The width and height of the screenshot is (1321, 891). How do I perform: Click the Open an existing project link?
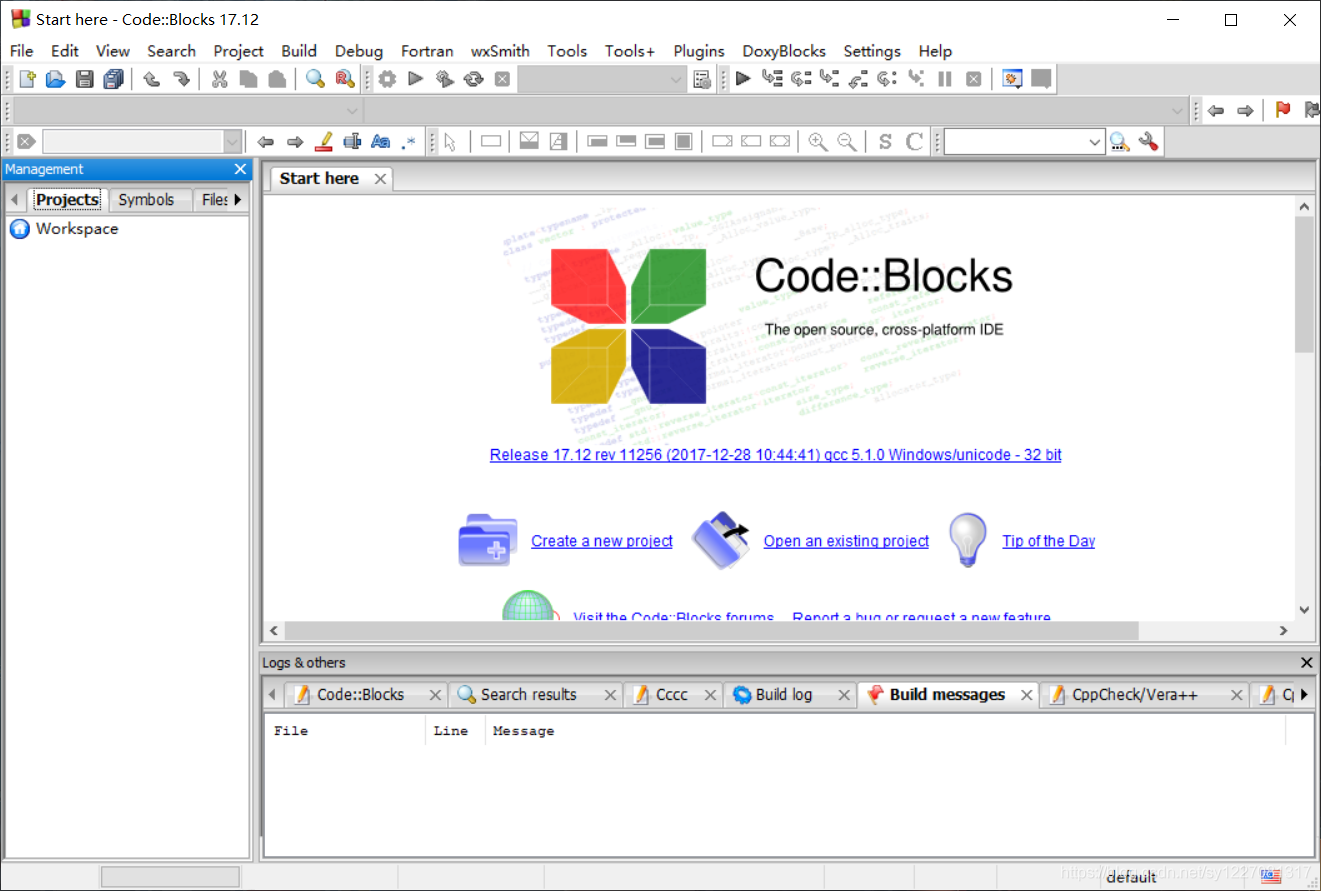846,541
